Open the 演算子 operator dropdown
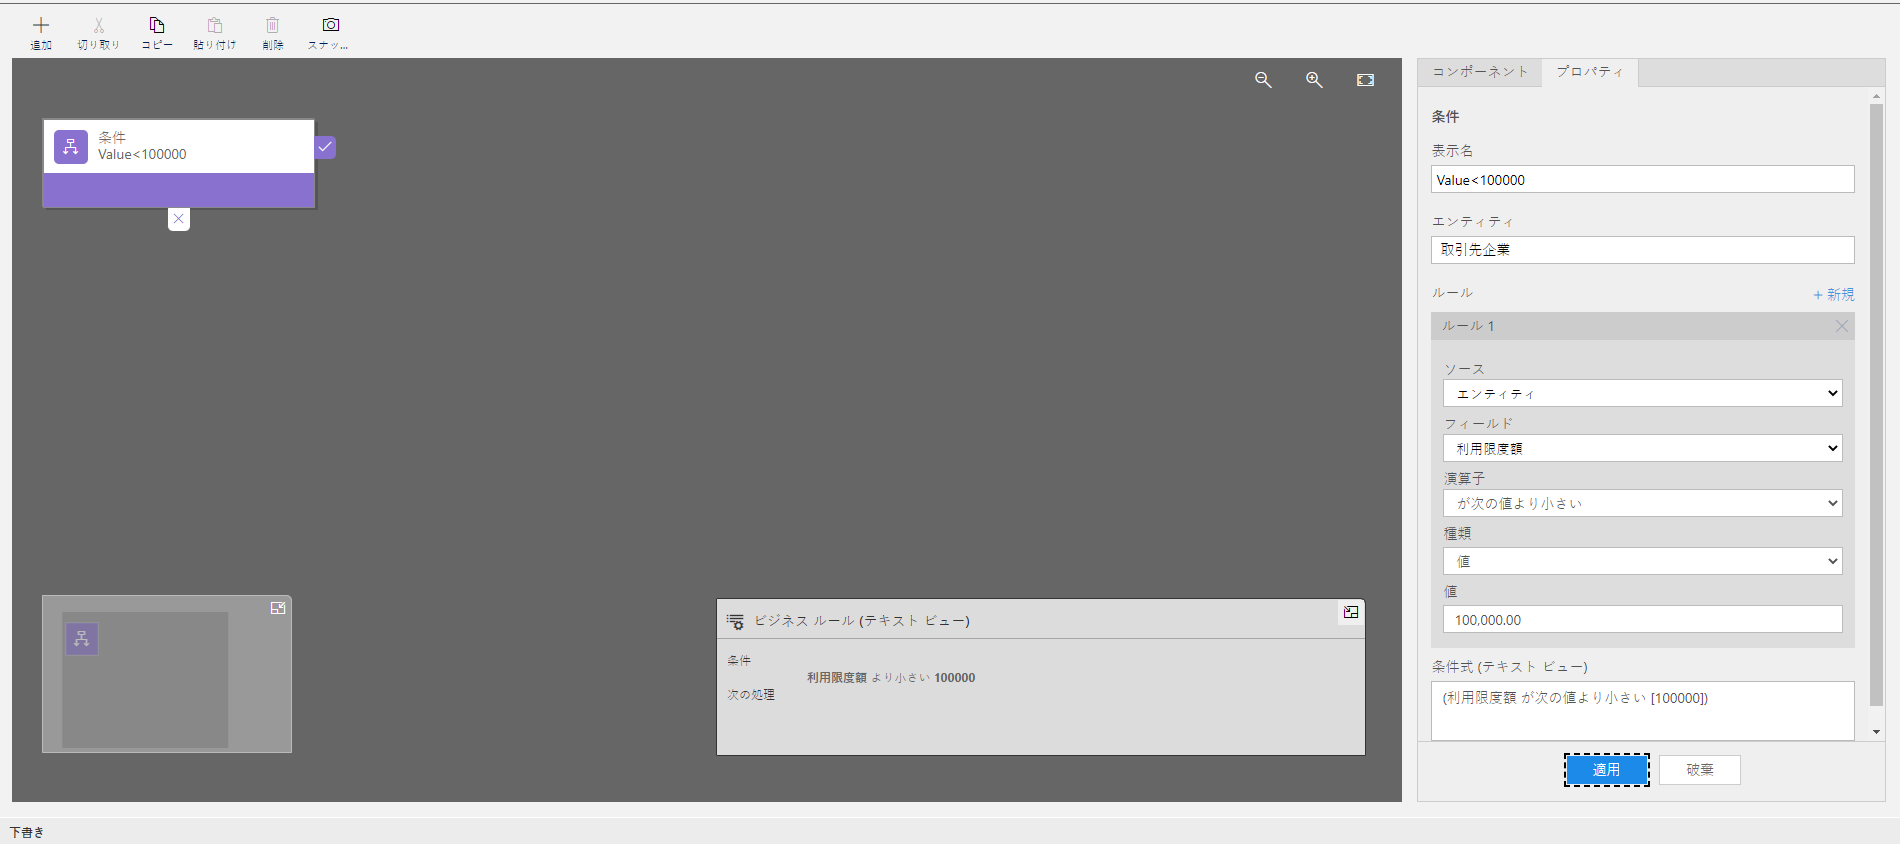This screenshot has height=844, width=1900. coord(1642,503)
